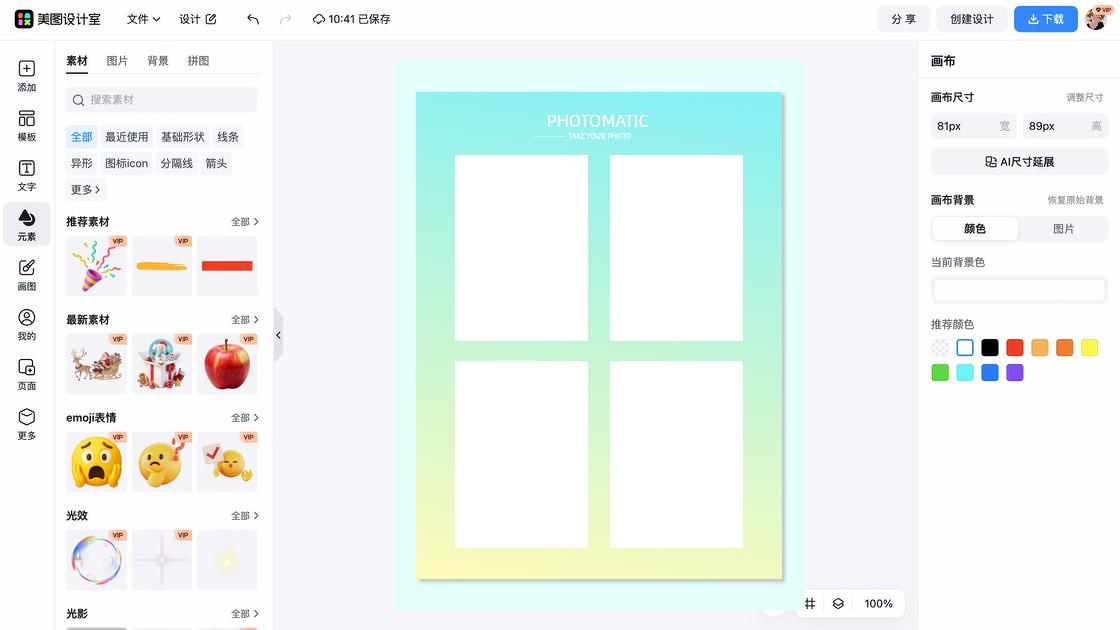View all 光效 via 全部
Screen dimensions: 1120x630
[244, 516]
